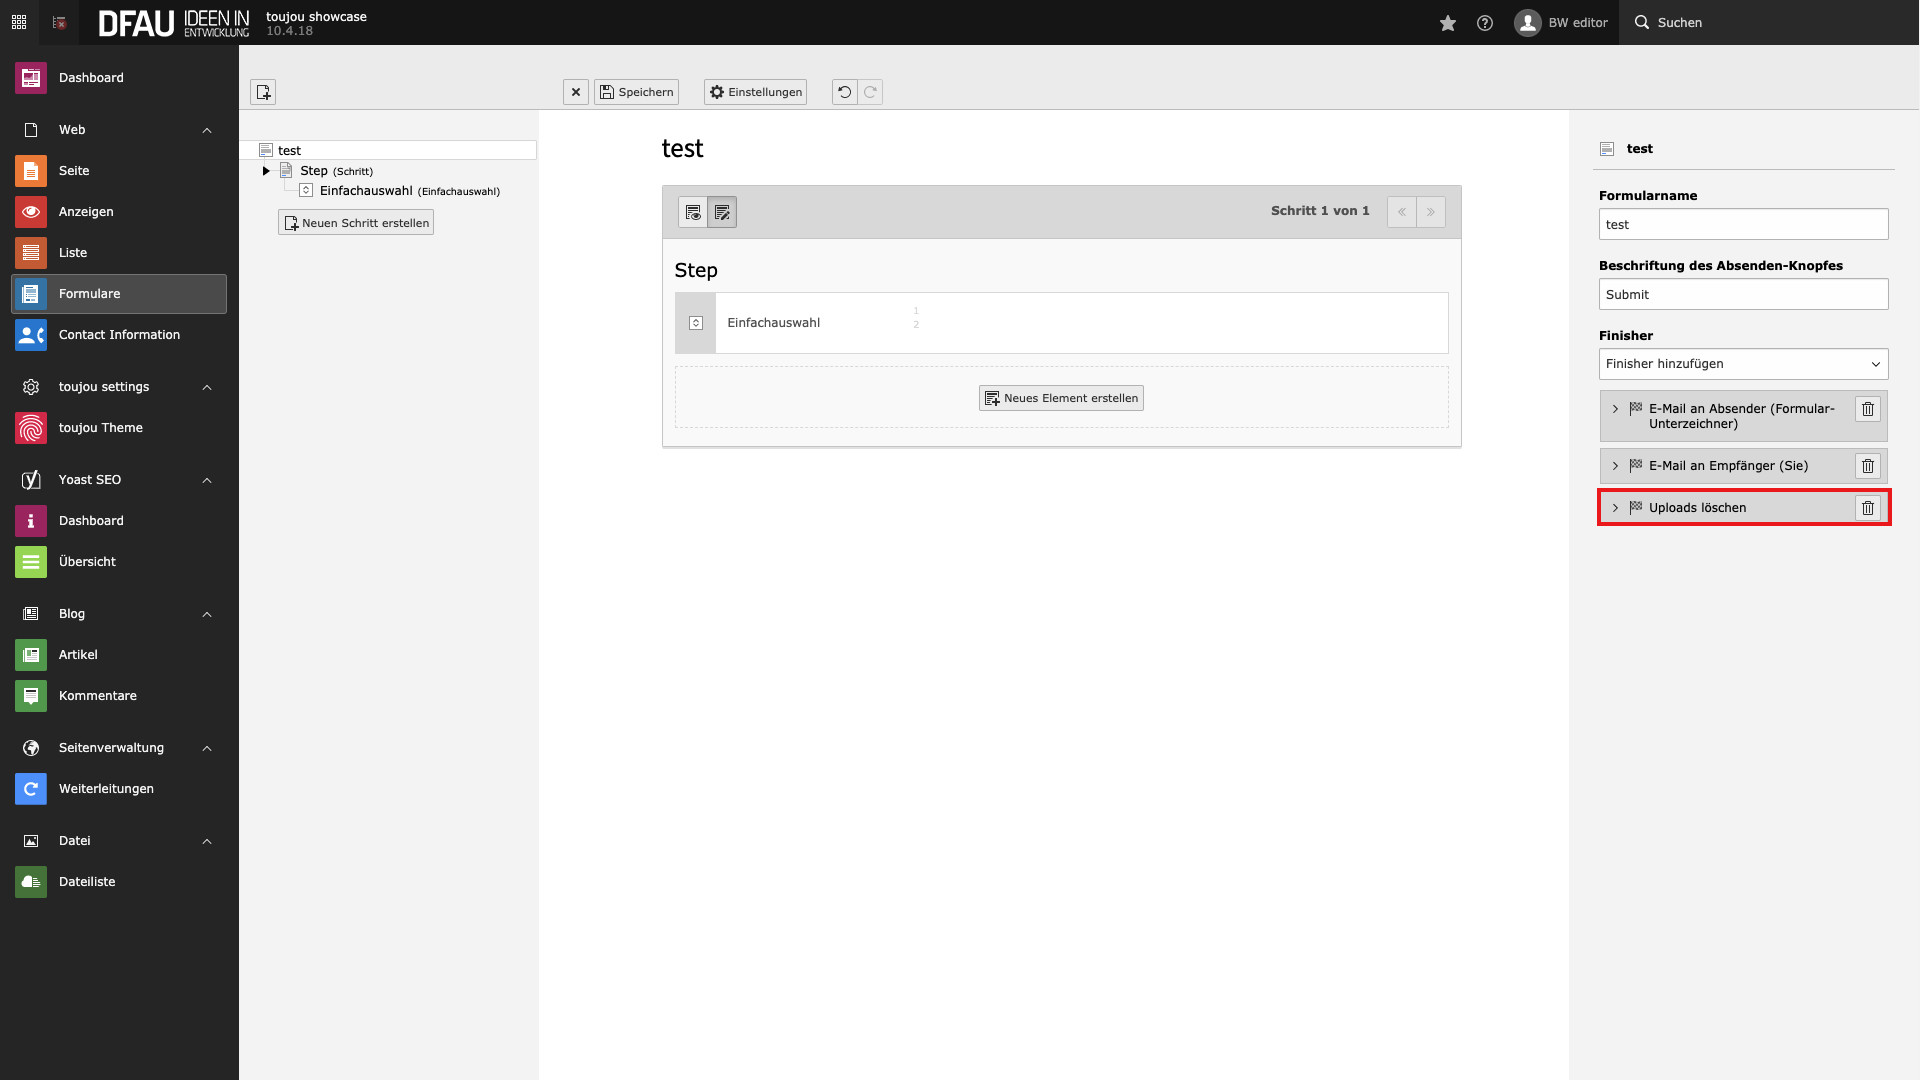Expand the Step item in the form tree

(266, 170)
